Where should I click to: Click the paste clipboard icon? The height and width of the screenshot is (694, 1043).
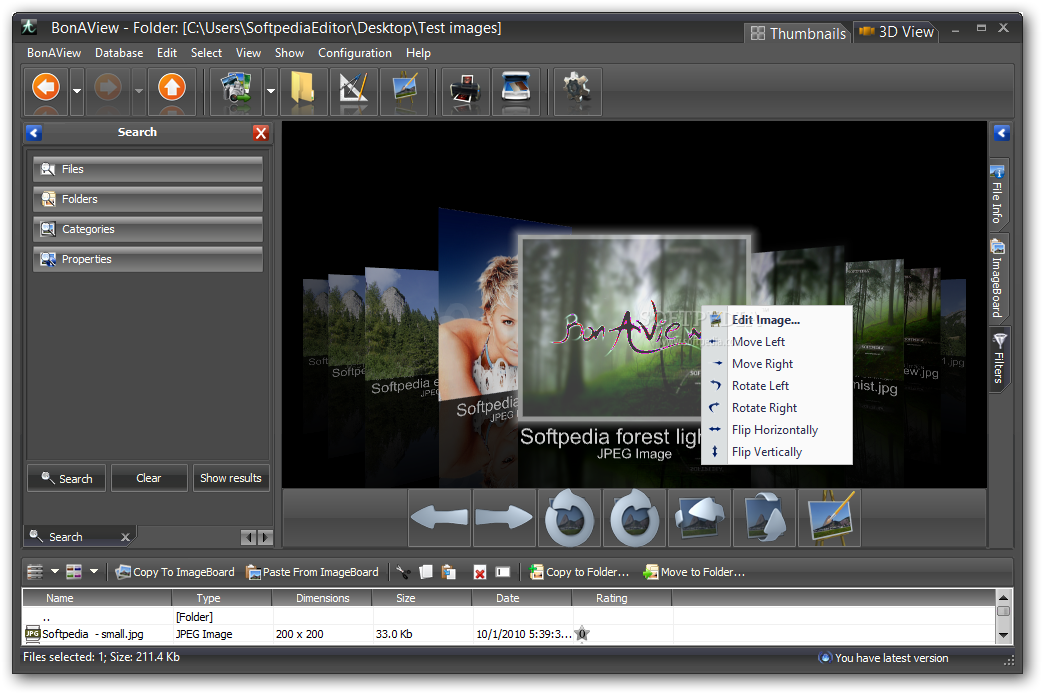click(449, 572)
